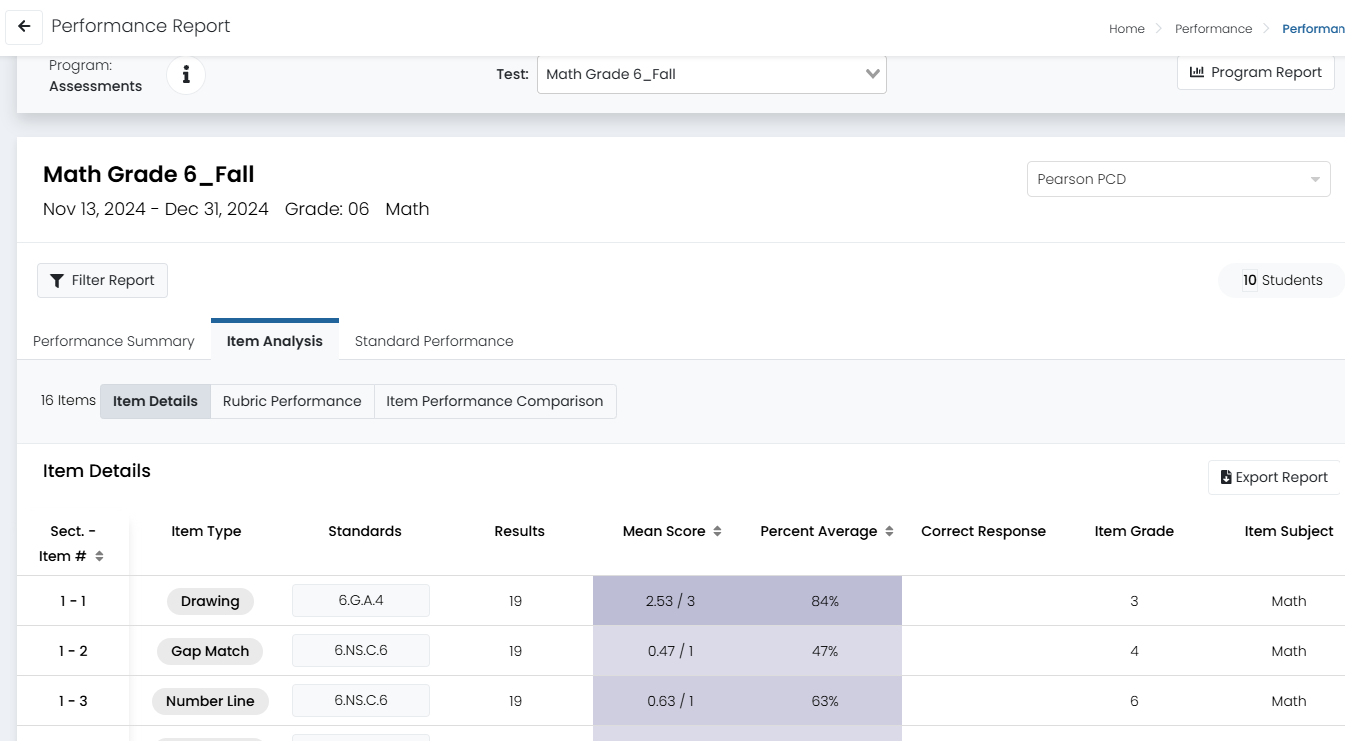Image resolution: width=1345 pixels, height=741 pixels.
Task: Click the 16 Items label
Action: pyautogui.click(x=68, y=400)
